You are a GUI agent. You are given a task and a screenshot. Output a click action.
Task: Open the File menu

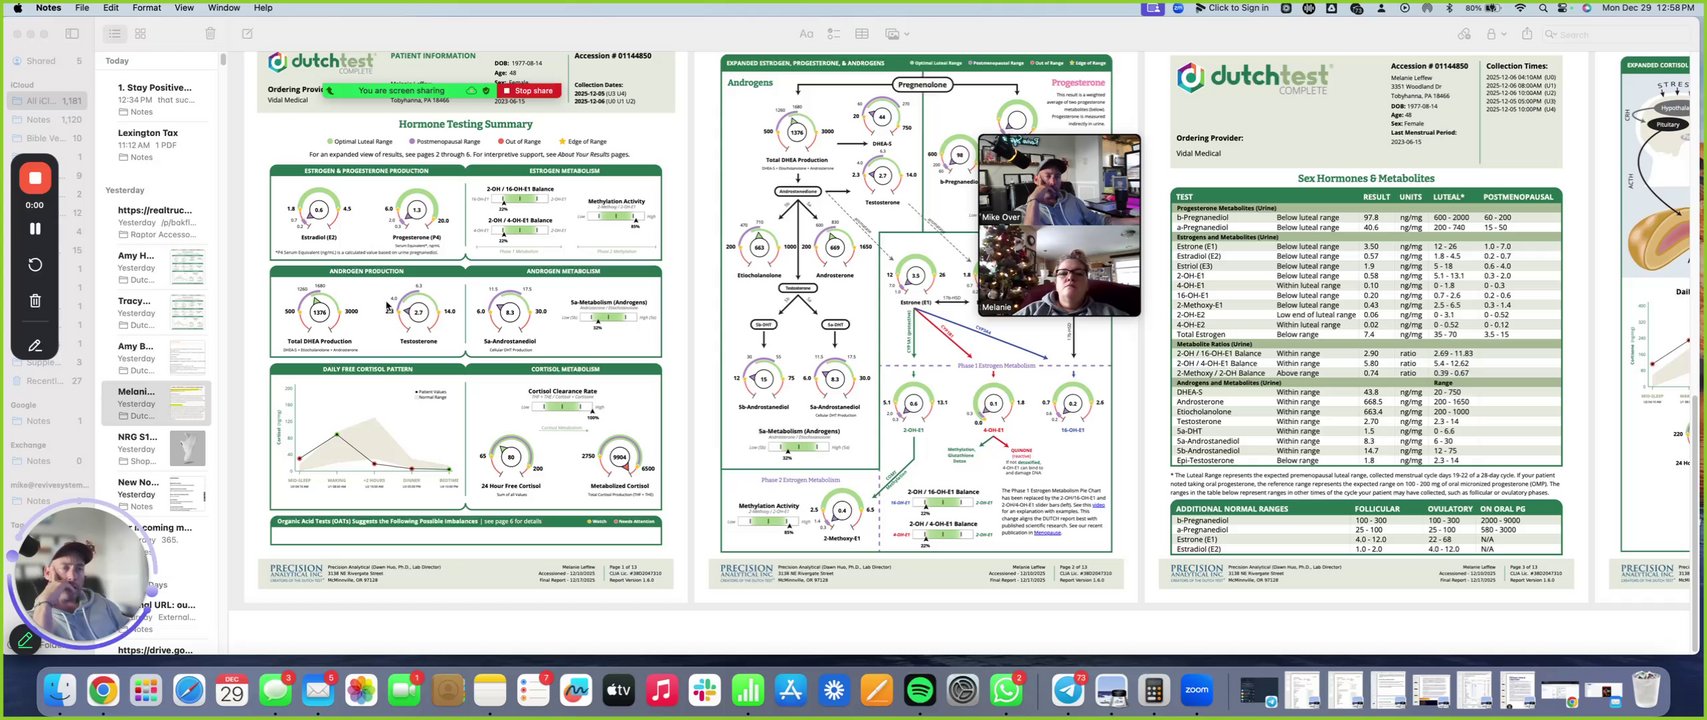click(82, 8)
